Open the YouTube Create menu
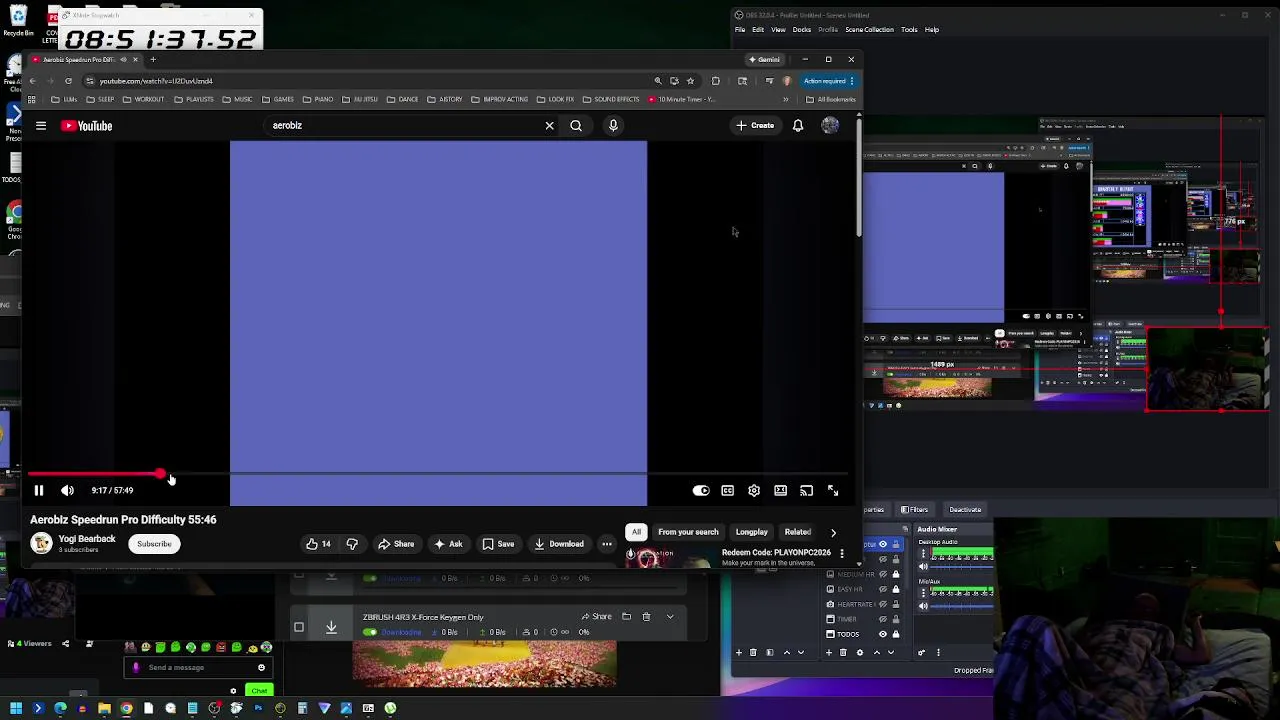This screenshot has width=1280, height=720. pyautogui.click(x=755, y=126)
